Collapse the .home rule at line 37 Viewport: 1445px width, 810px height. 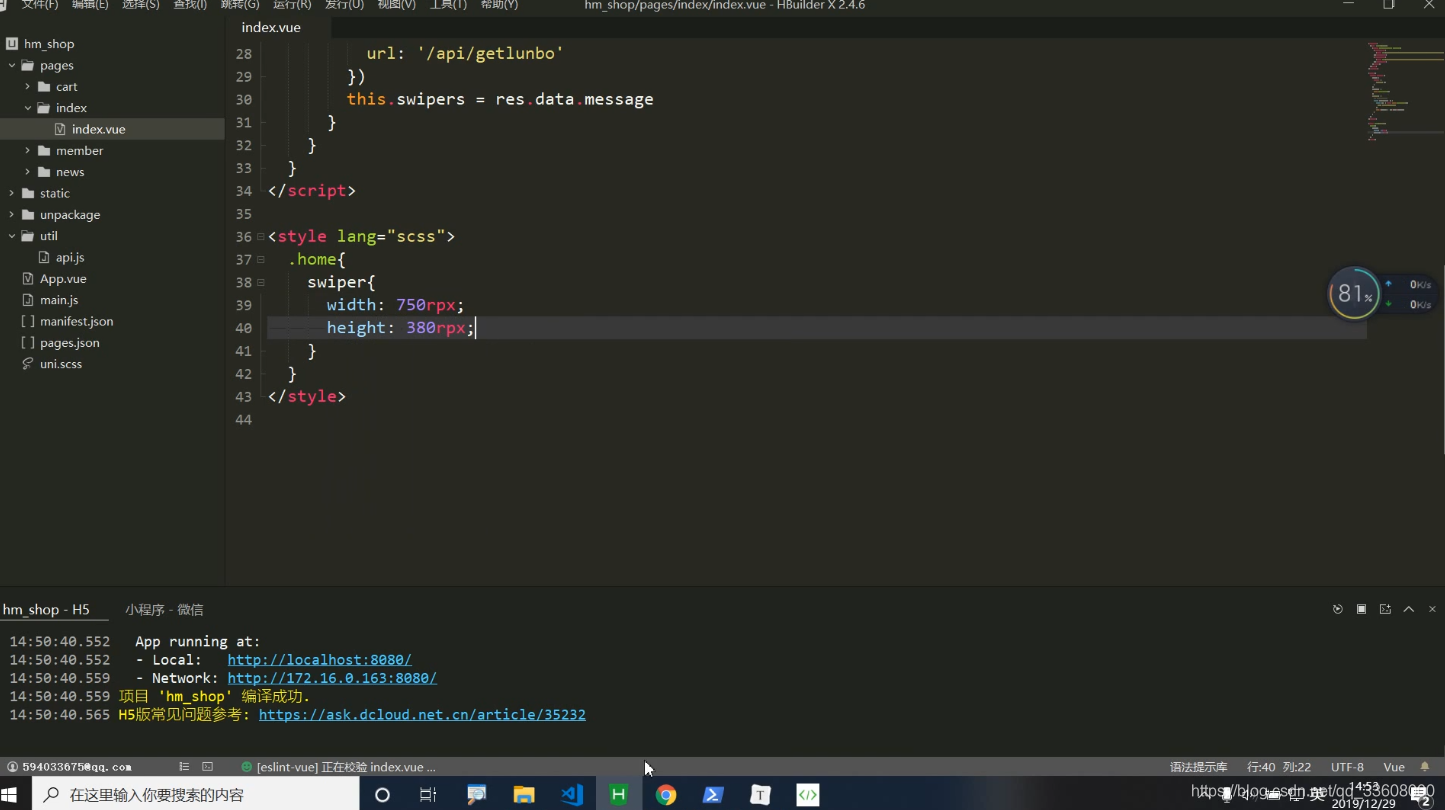point(260,260)
